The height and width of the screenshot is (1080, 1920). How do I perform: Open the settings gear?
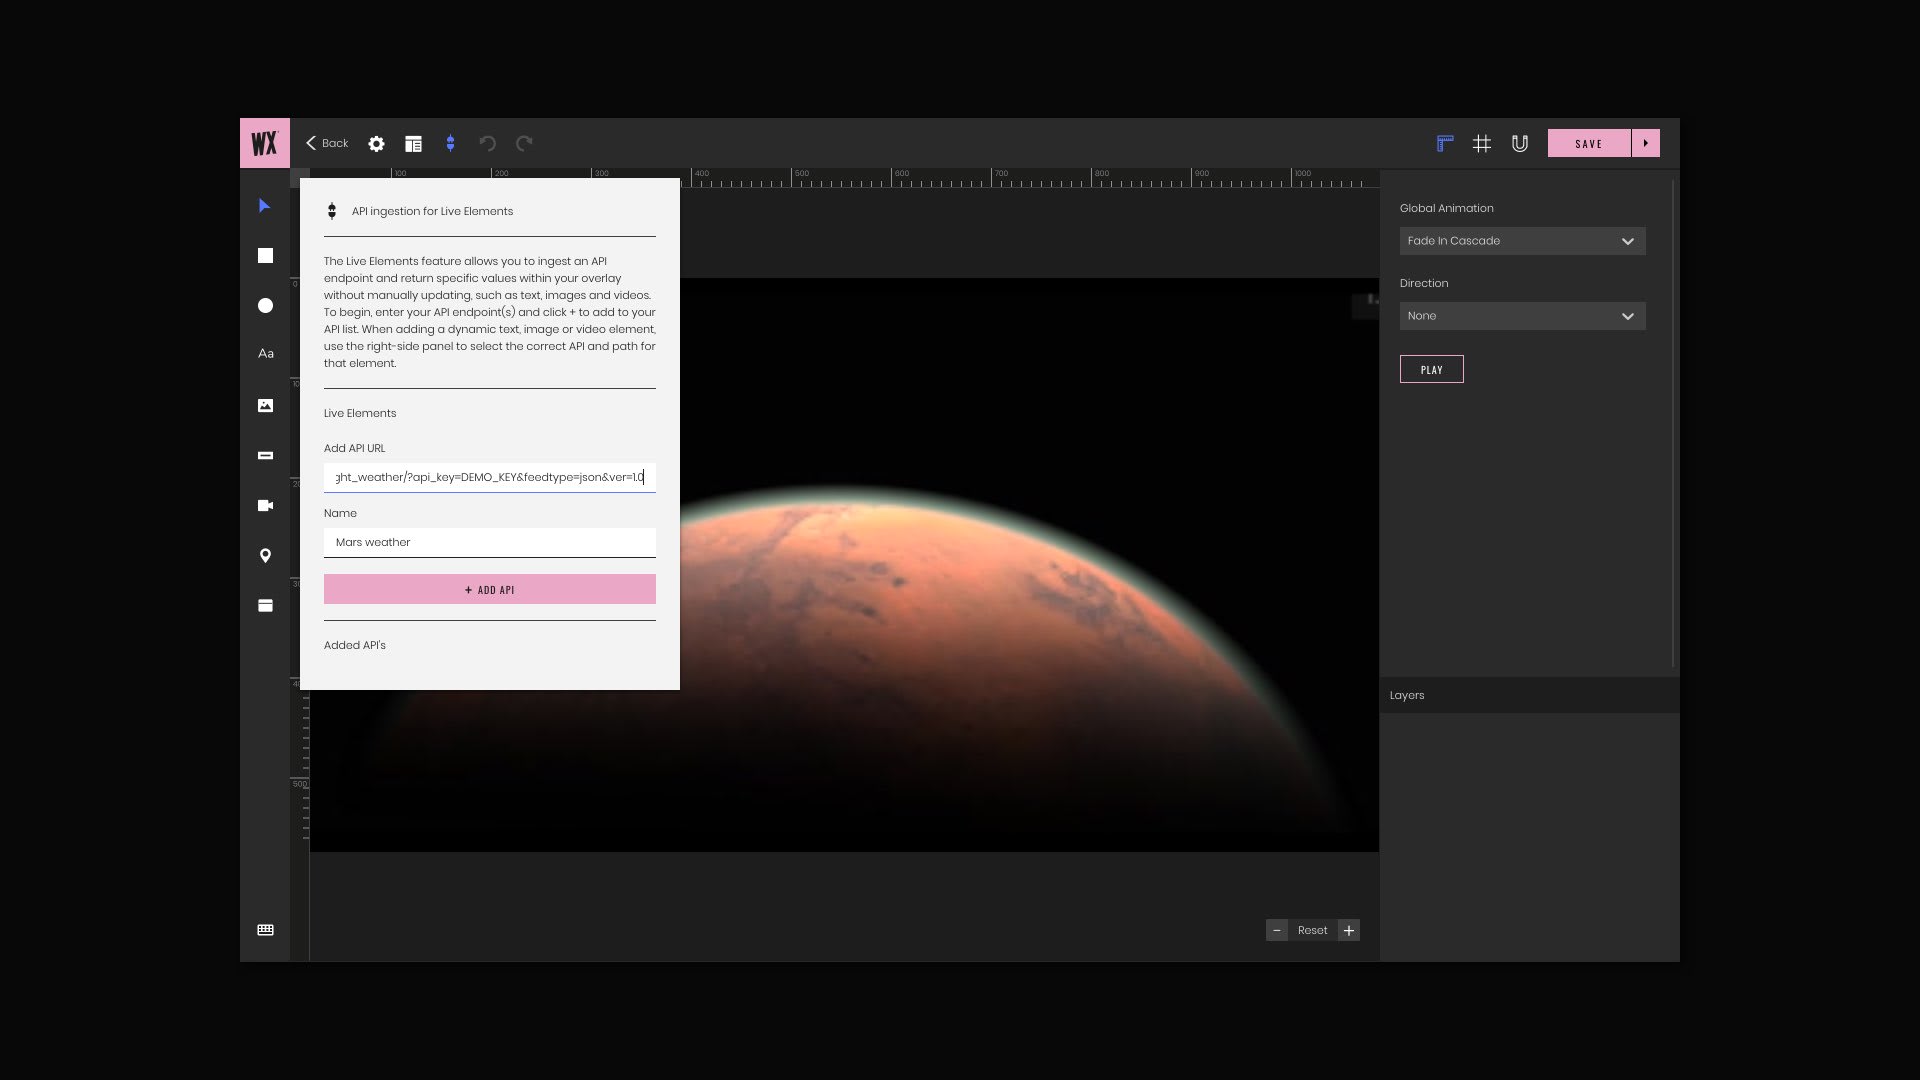click(376, 144)
